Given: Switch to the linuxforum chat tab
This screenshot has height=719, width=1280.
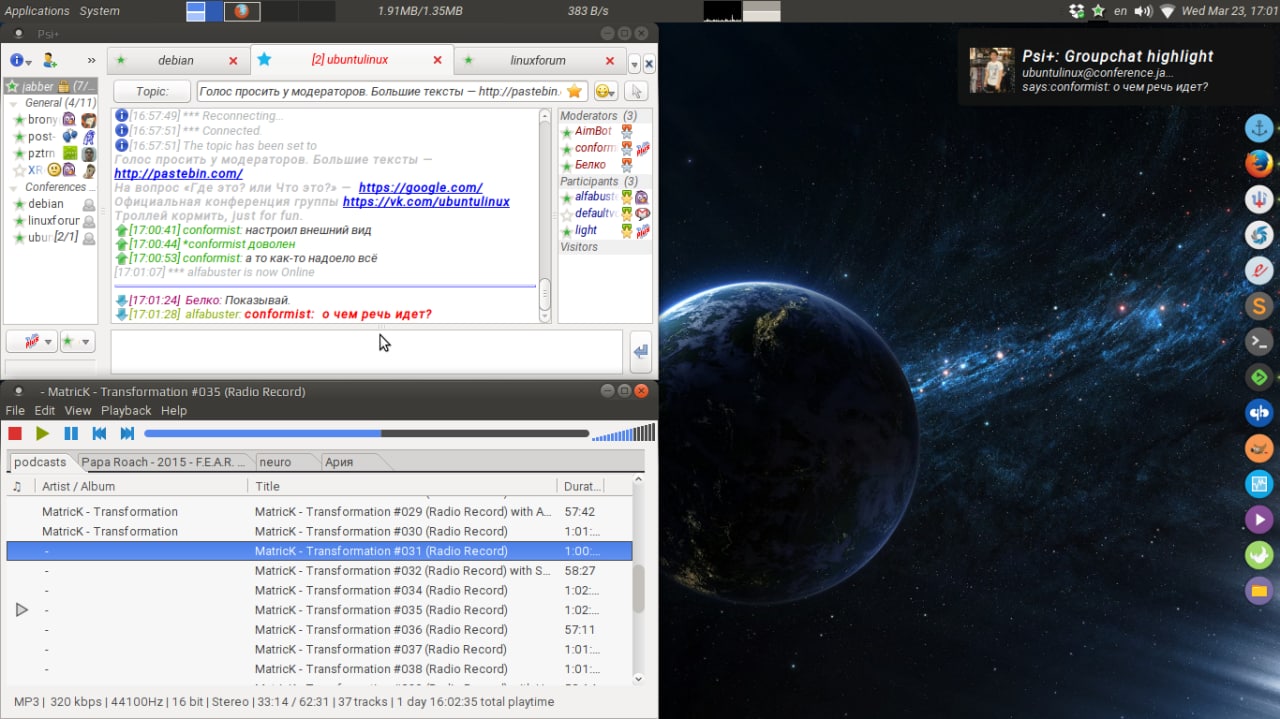Looking at the screenshot, I should 538,60.
